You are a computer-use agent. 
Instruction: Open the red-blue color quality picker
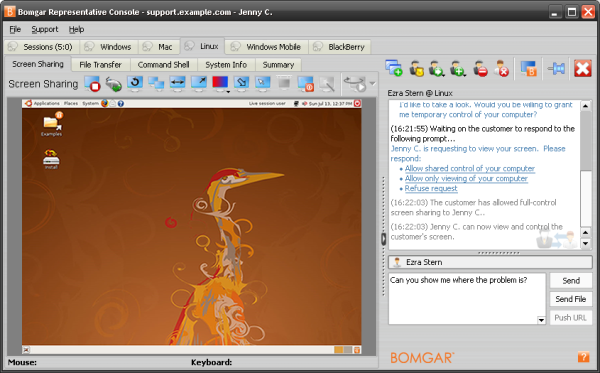click(x=221, y=84)
